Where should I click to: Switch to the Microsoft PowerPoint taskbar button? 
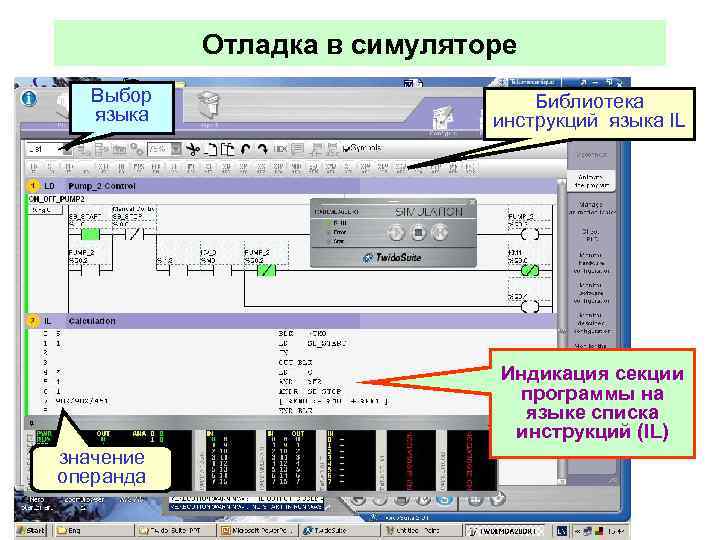(259, 531)
